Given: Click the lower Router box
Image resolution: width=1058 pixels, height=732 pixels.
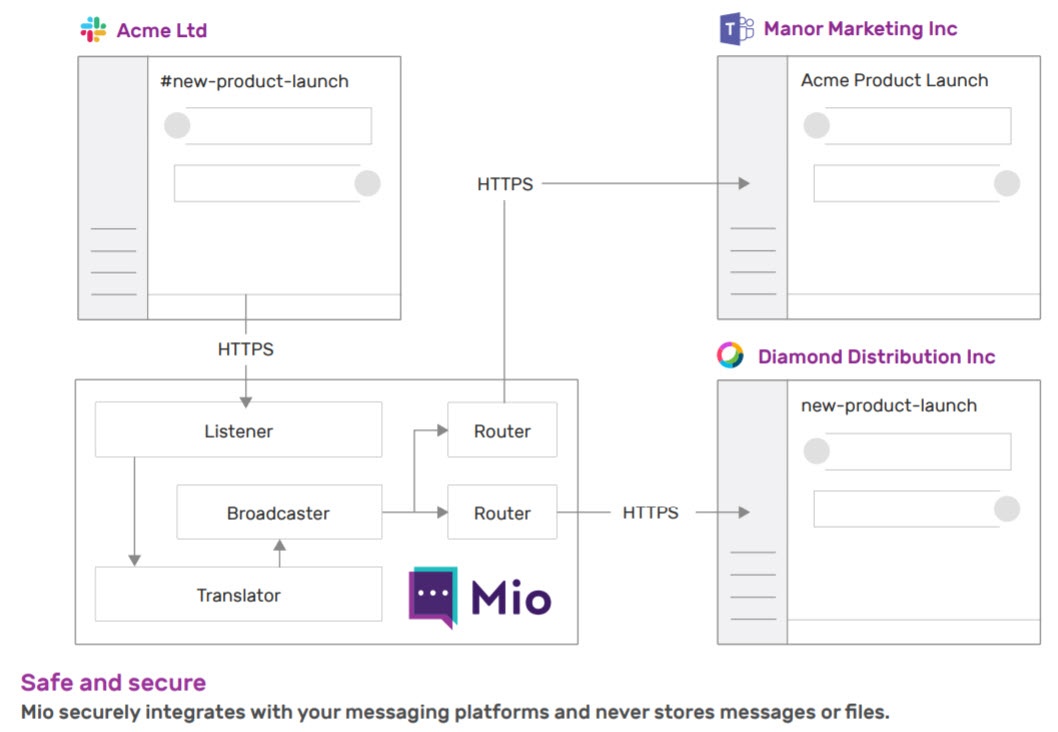Looking at the screenshot, I should point(502,512).
